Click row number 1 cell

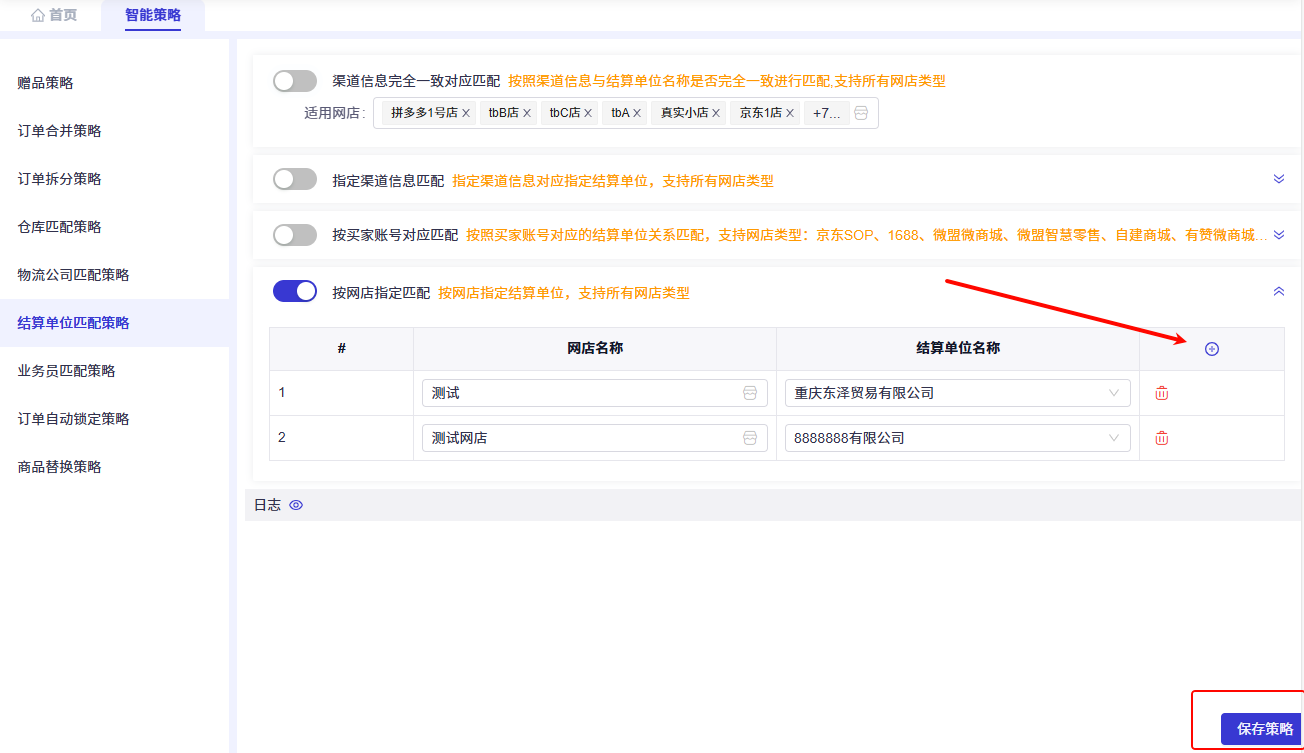coord(342,393)
